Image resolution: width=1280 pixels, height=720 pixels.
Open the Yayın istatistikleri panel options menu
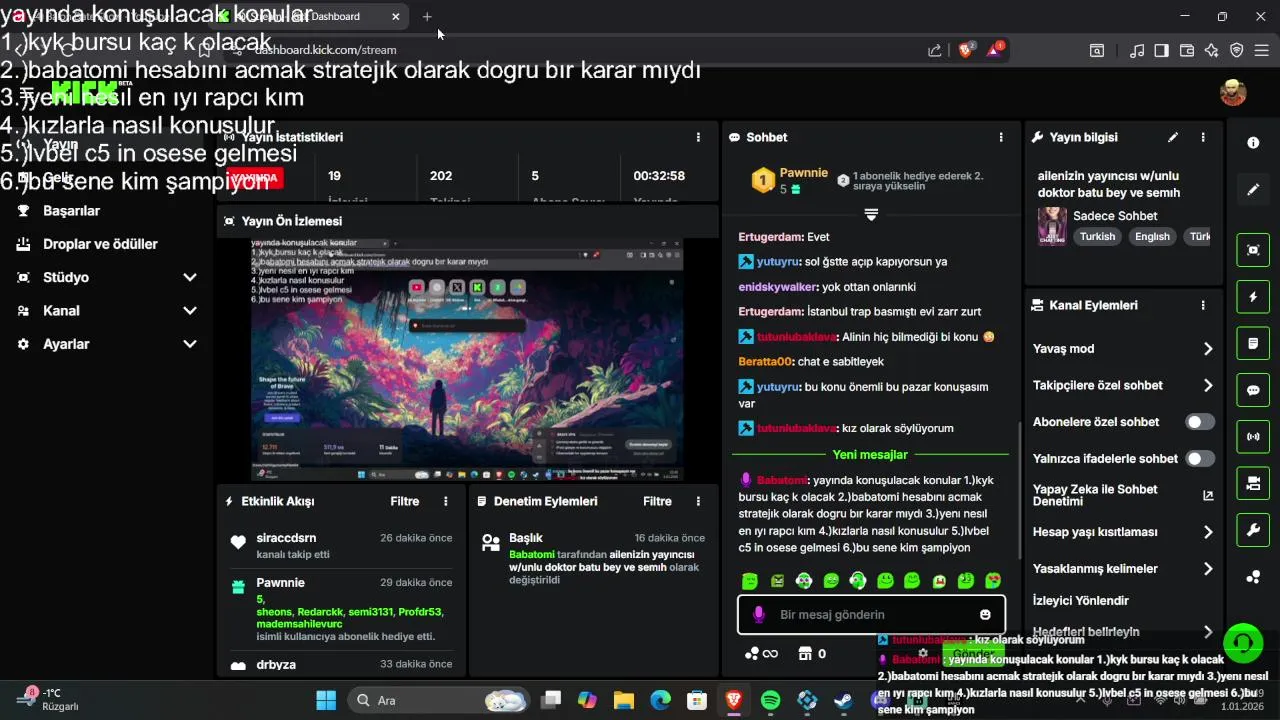pos(698,137)
